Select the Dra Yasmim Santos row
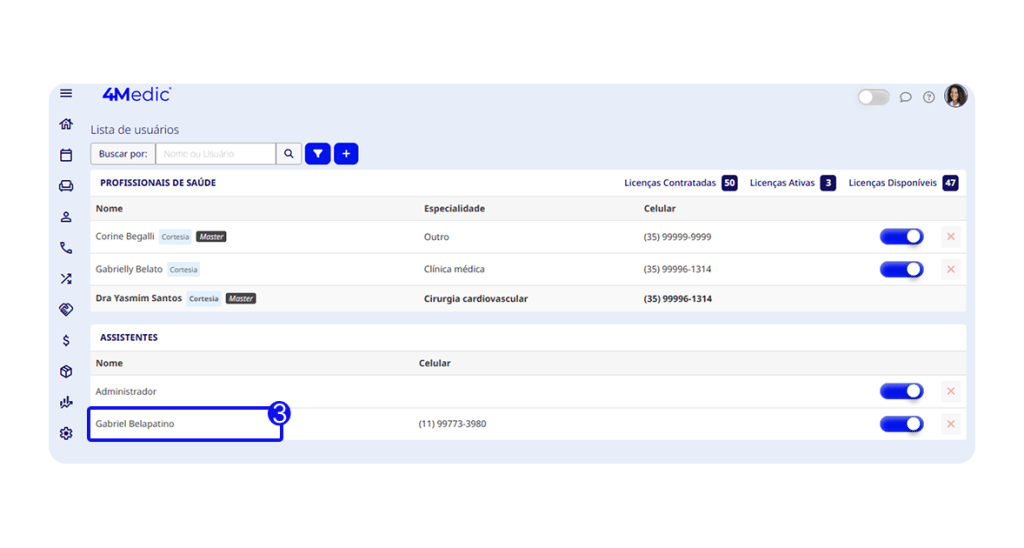Image resolution: width=1024 pixels, height=548 pixels. 139,298
